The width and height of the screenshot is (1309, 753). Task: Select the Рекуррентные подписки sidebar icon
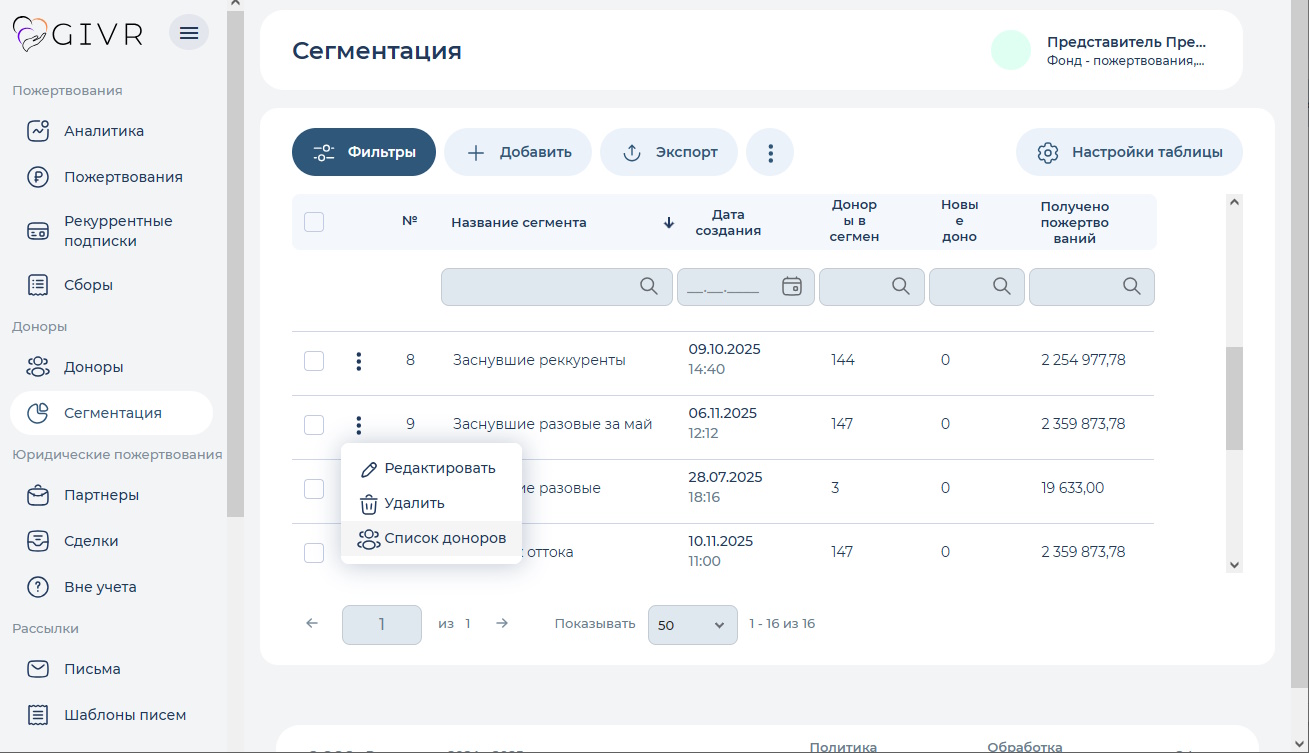(x=37, y=230)
